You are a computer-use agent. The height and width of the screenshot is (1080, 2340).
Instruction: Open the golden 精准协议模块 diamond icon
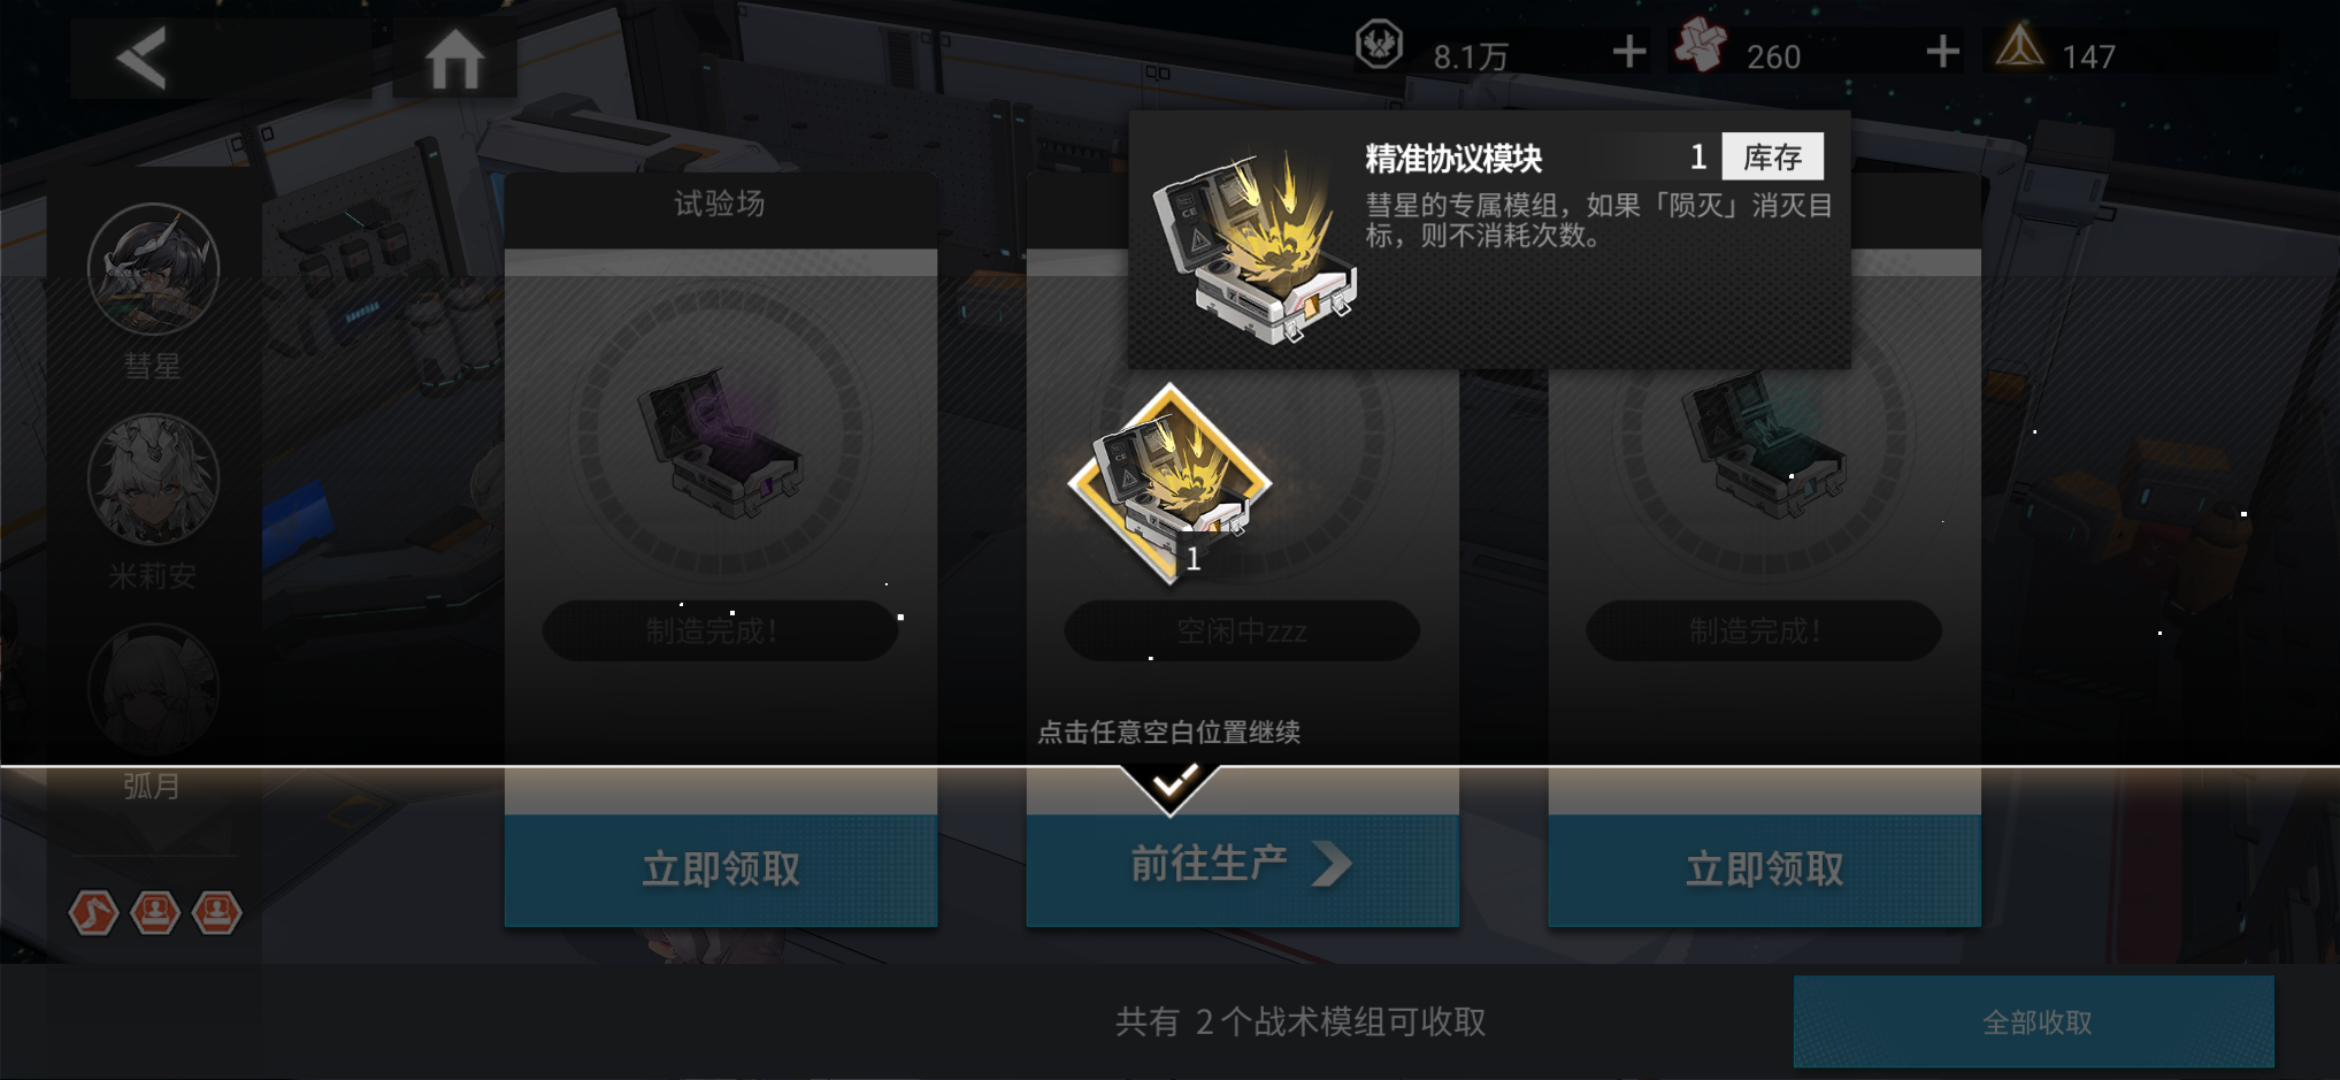(x=1170, y=484)
